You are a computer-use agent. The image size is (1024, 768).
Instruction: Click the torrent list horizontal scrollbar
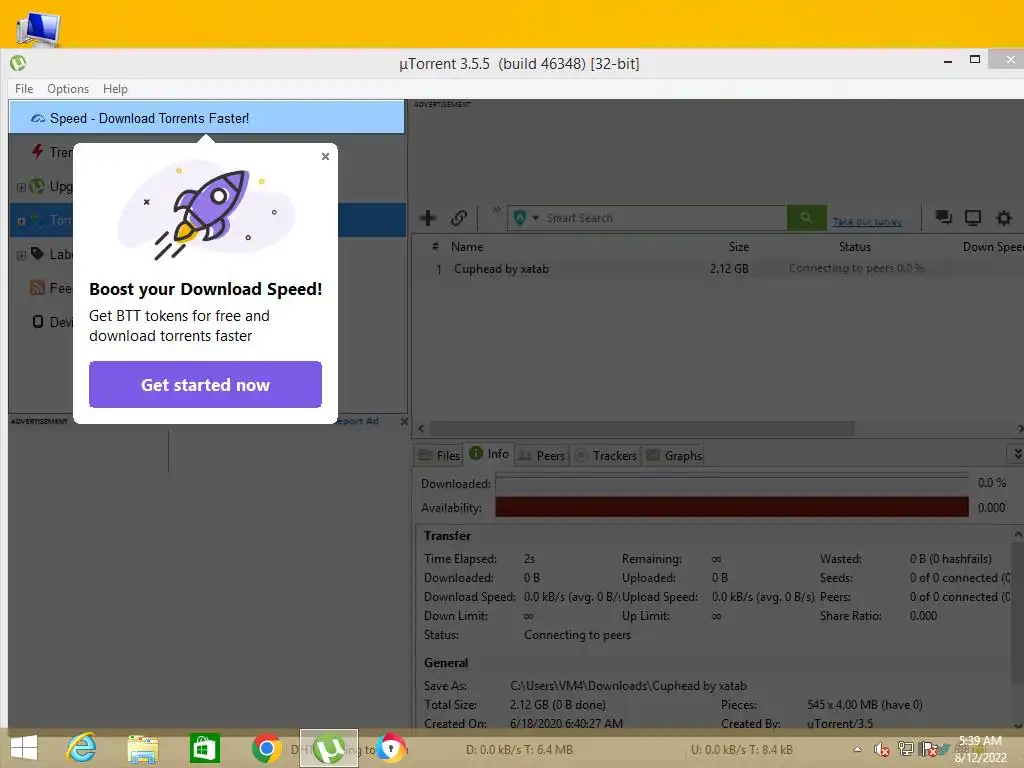642,428
